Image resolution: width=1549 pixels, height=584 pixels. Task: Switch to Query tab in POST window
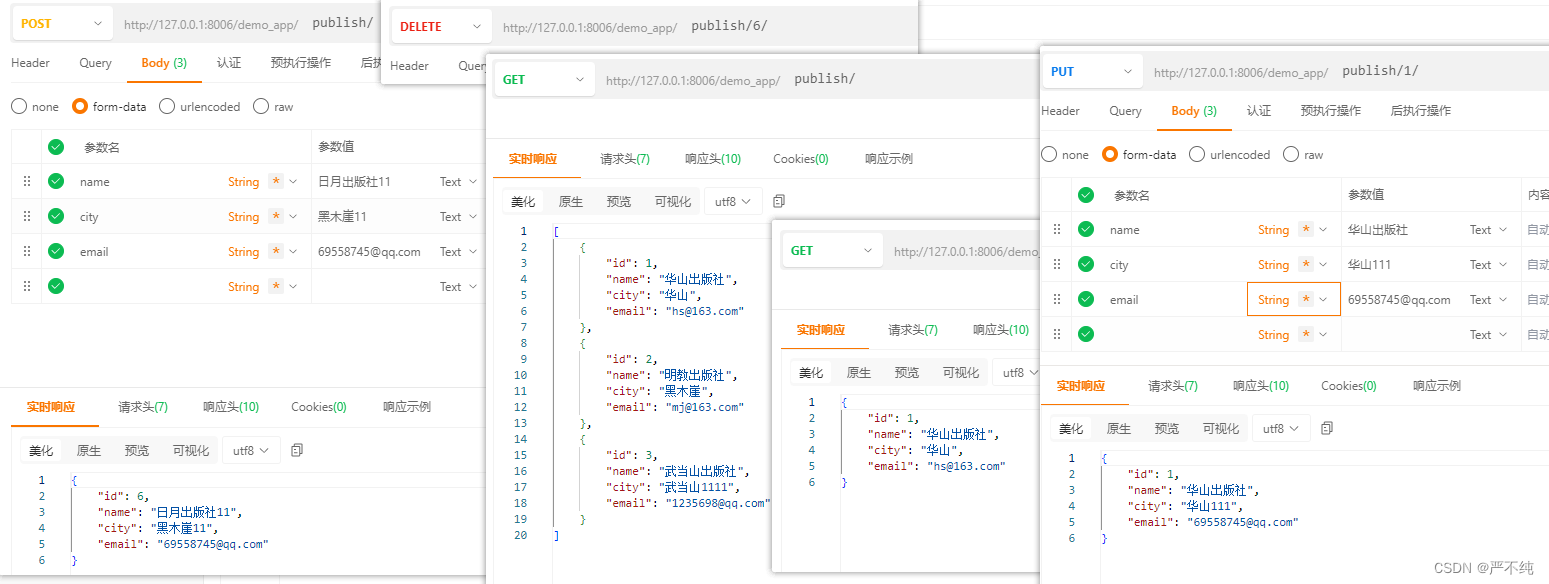96,63
